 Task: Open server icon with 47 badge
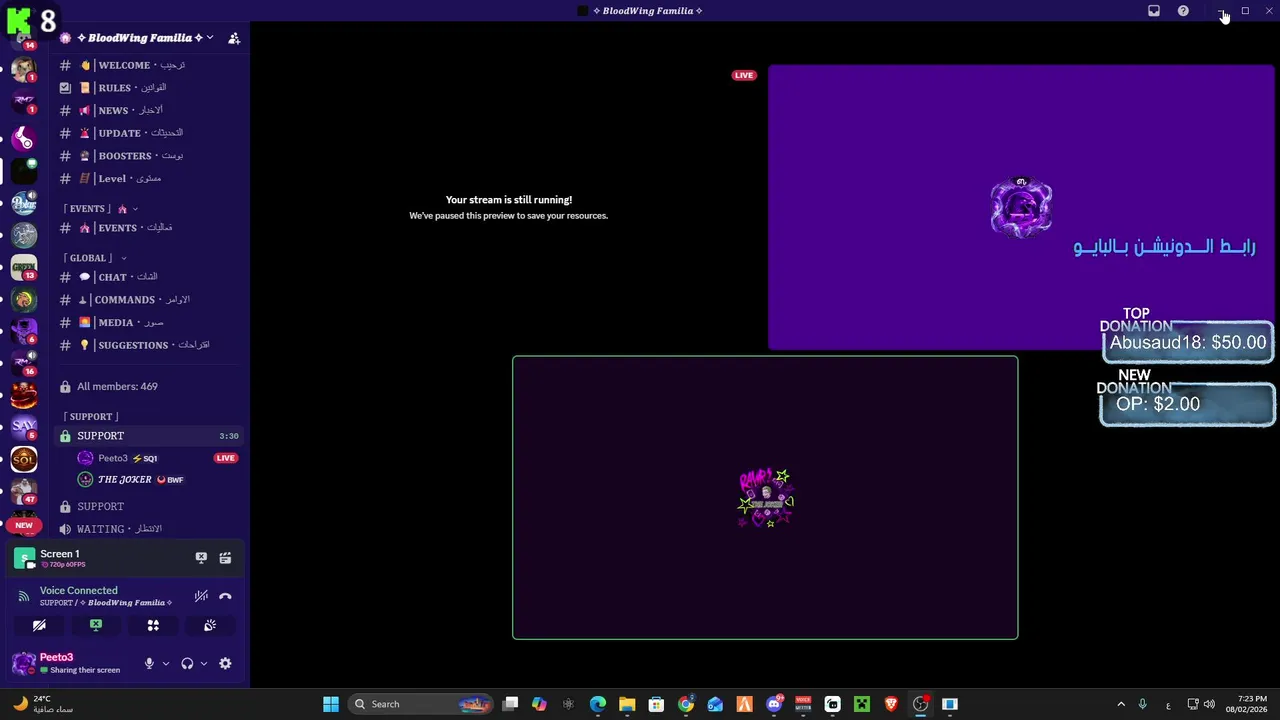[24, 491]
